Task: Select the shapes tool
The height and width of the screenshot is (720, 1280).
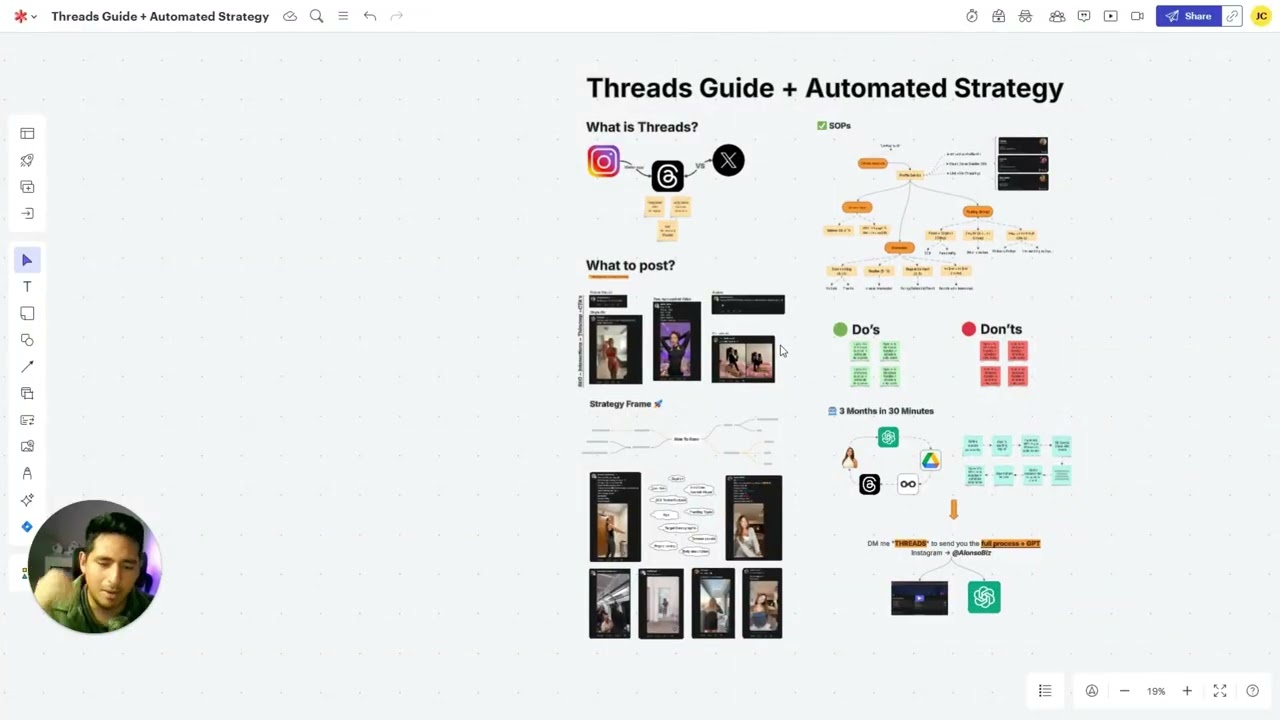Action: pyautogui.click(x=27, y=340)
